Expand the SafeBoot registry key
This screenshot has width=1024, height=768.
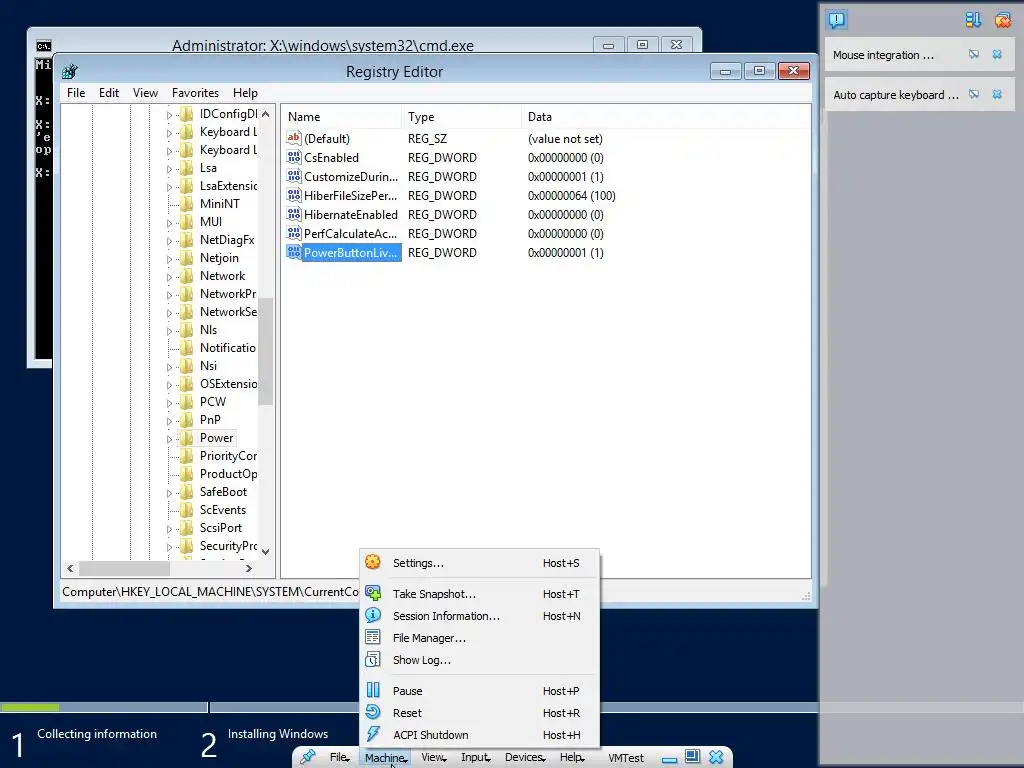point(169,494)
